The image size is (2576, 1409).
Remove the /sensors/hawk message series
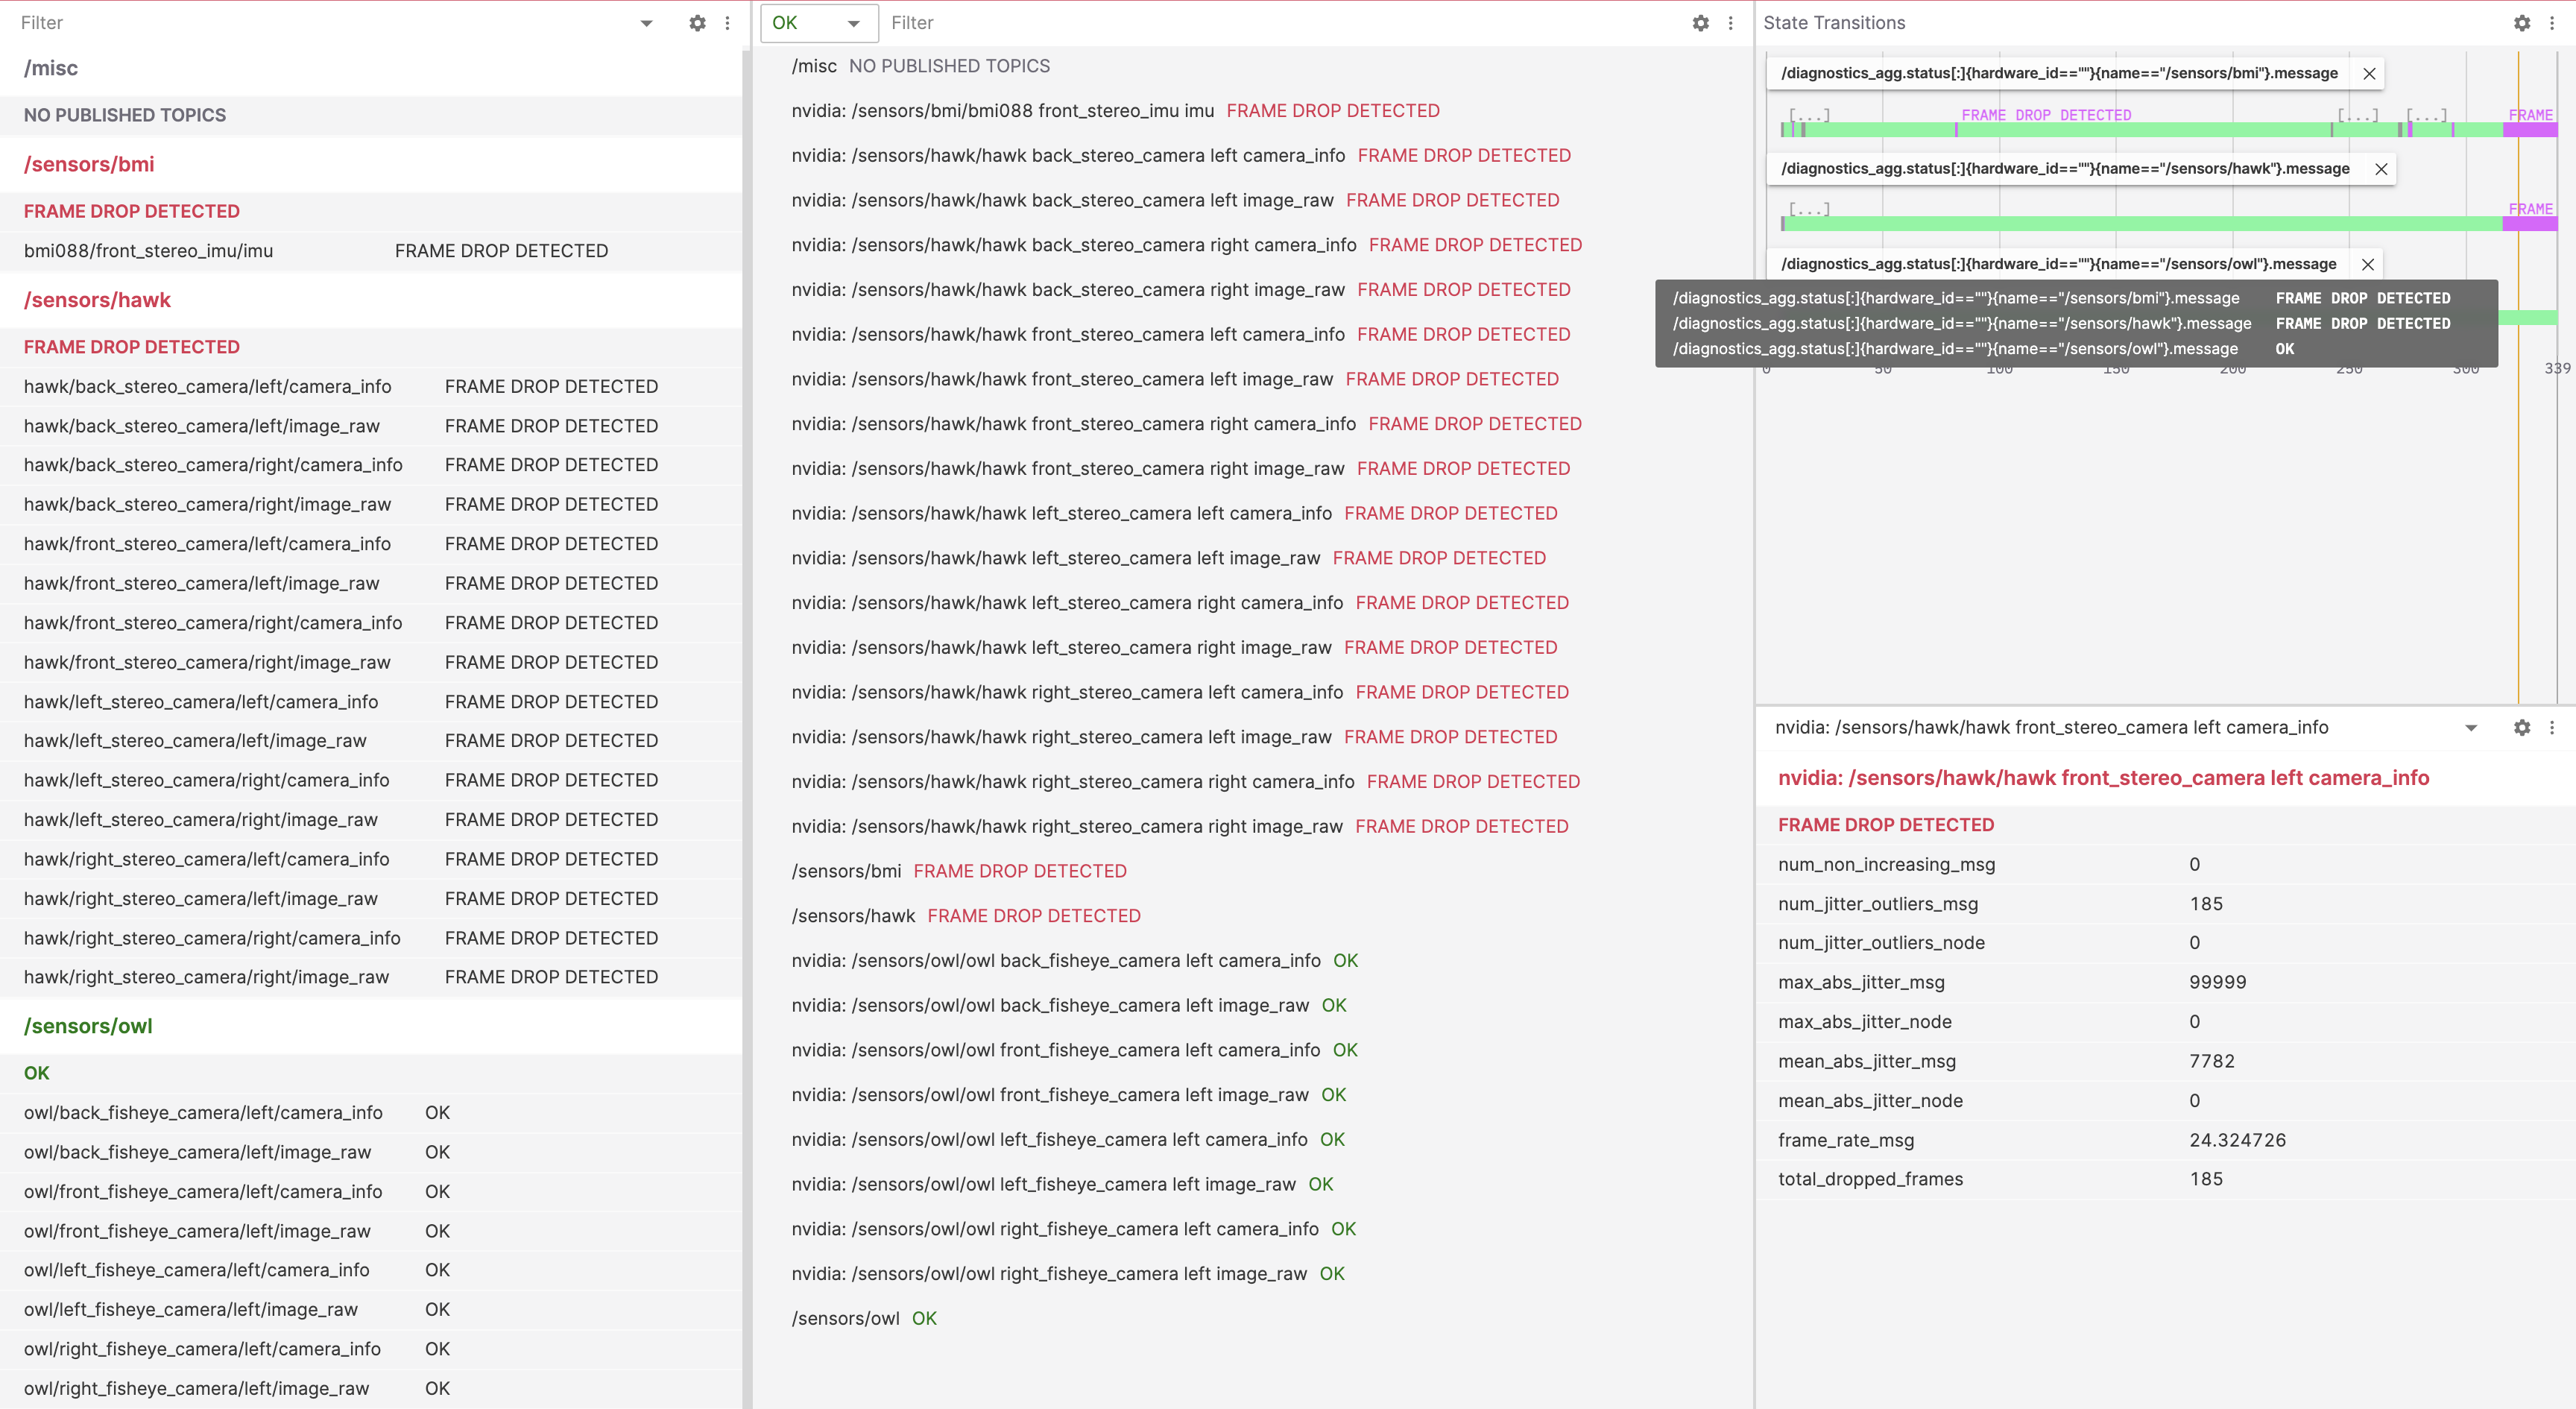click(x=2381, y=169)
